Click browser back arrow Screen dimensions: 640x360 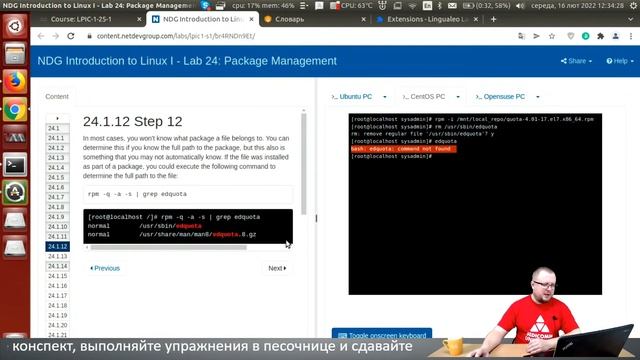[40, 36]
